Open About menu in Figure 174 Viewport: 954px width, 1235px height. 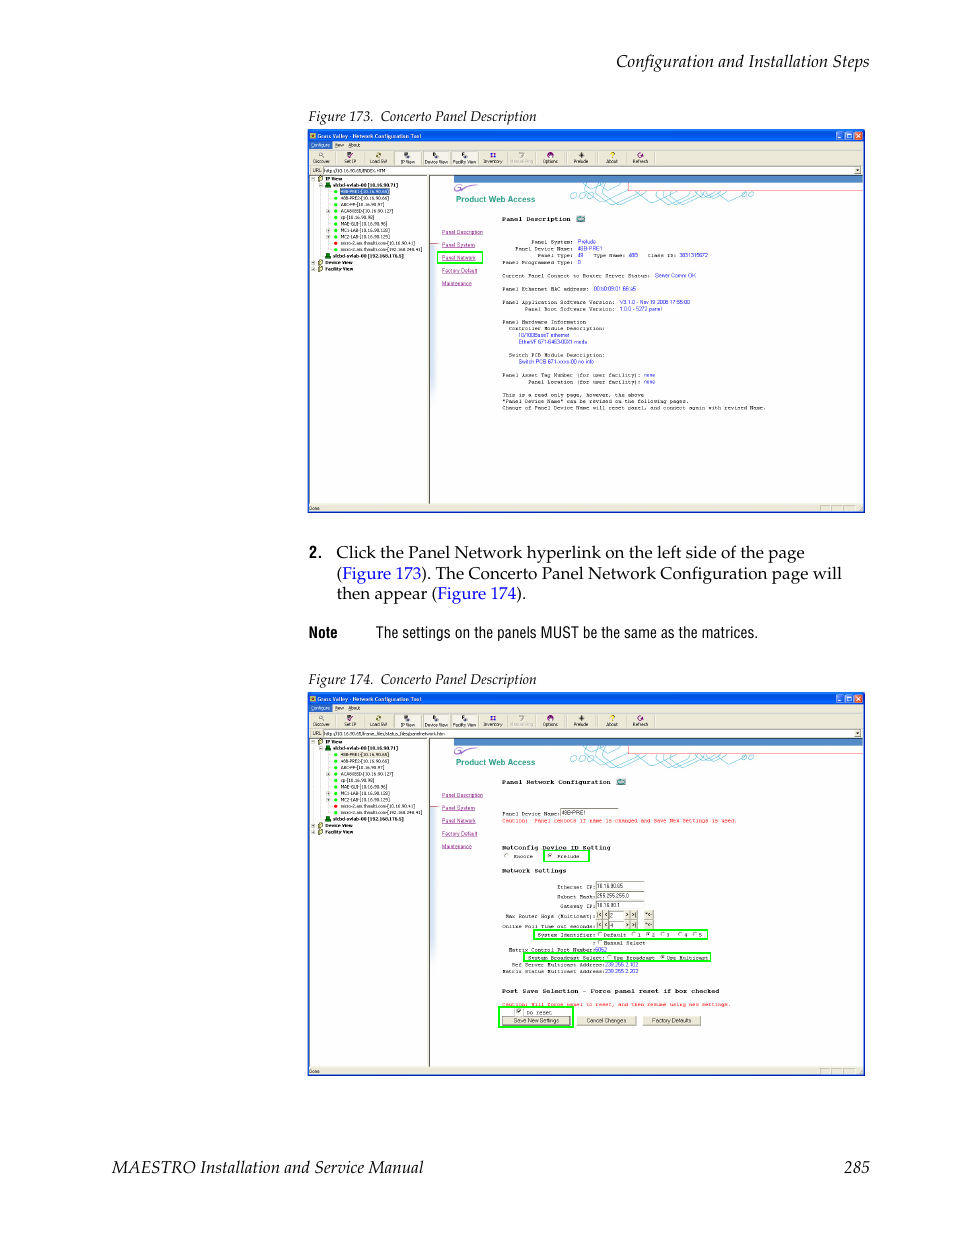click(354, 707)
